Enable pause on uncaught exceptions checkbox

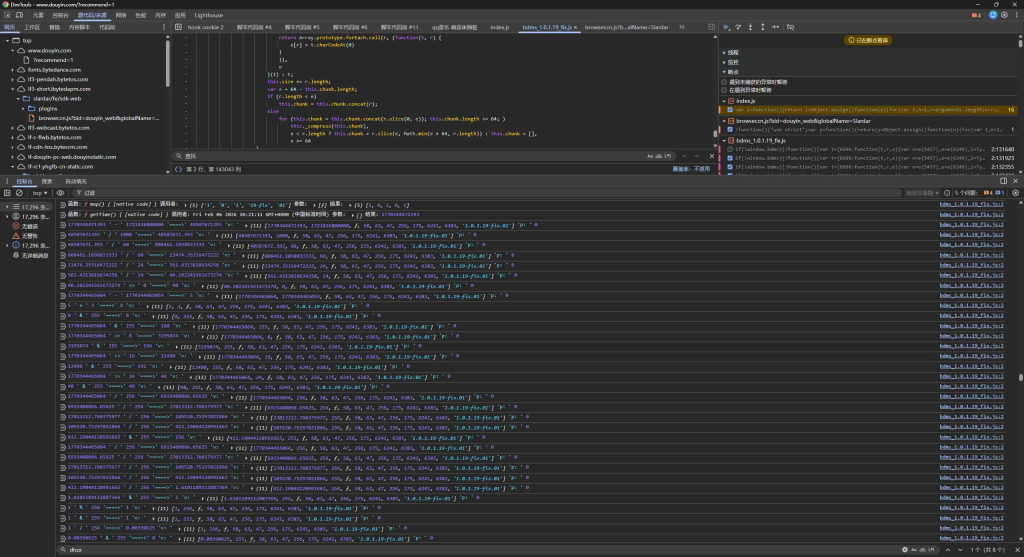[x=725, y=82]
